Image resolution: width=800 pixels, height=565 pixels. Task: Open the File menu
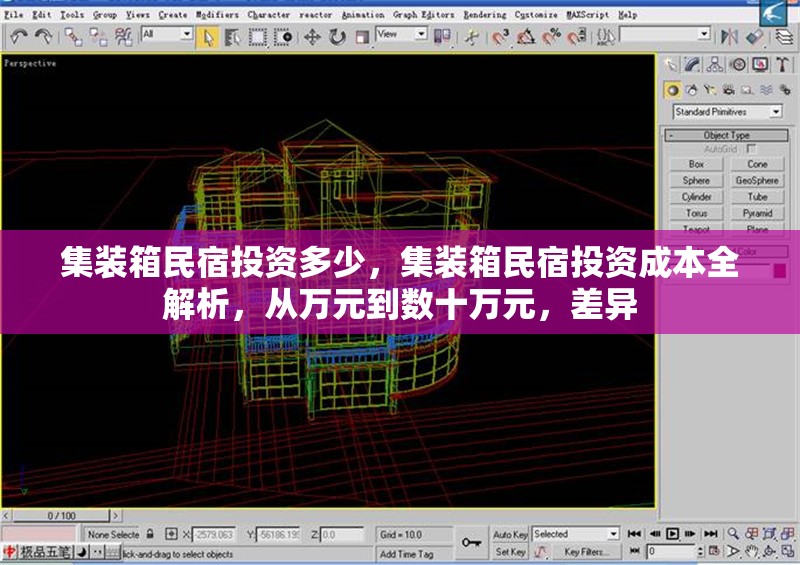pyautogui.click(x=14, y=15)
